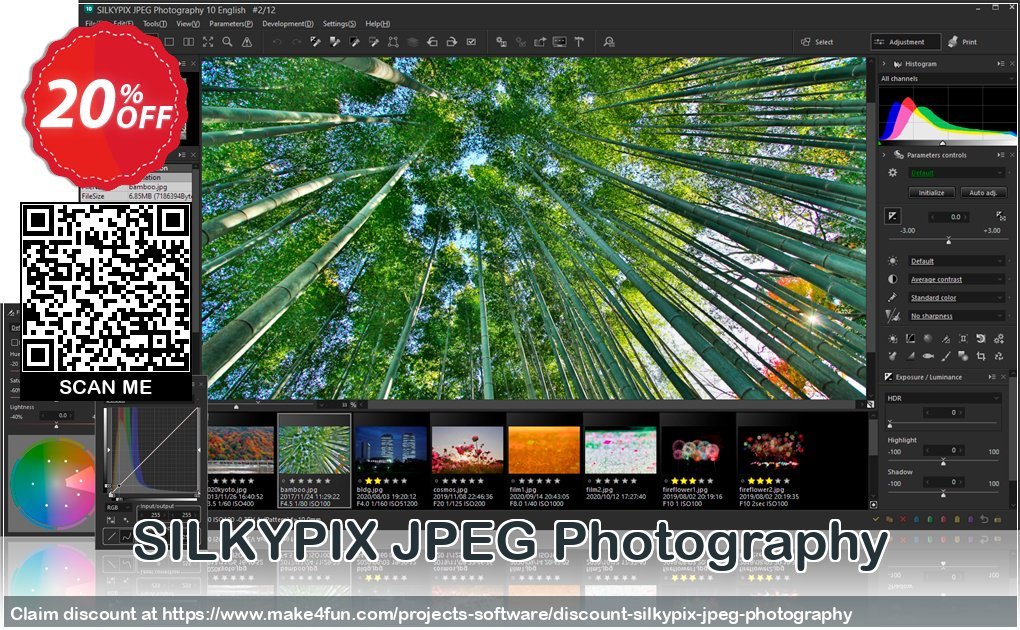Click the white balance sun icon
The width and height of the screenshot is (1020, 630).
(892, 261)
